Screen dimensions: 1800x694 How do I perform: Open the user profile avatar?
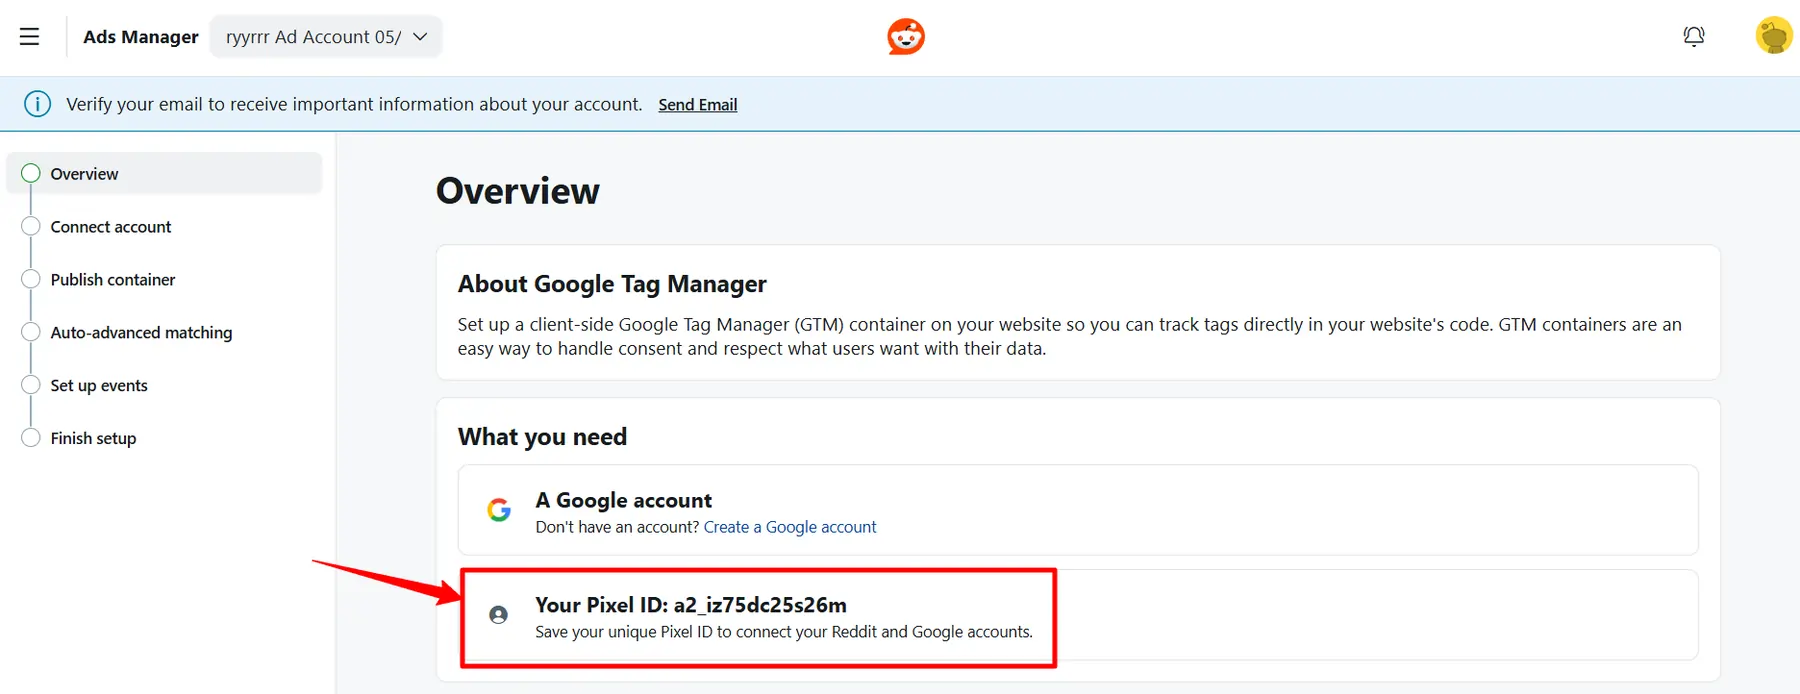click(x=1774, y=36)
